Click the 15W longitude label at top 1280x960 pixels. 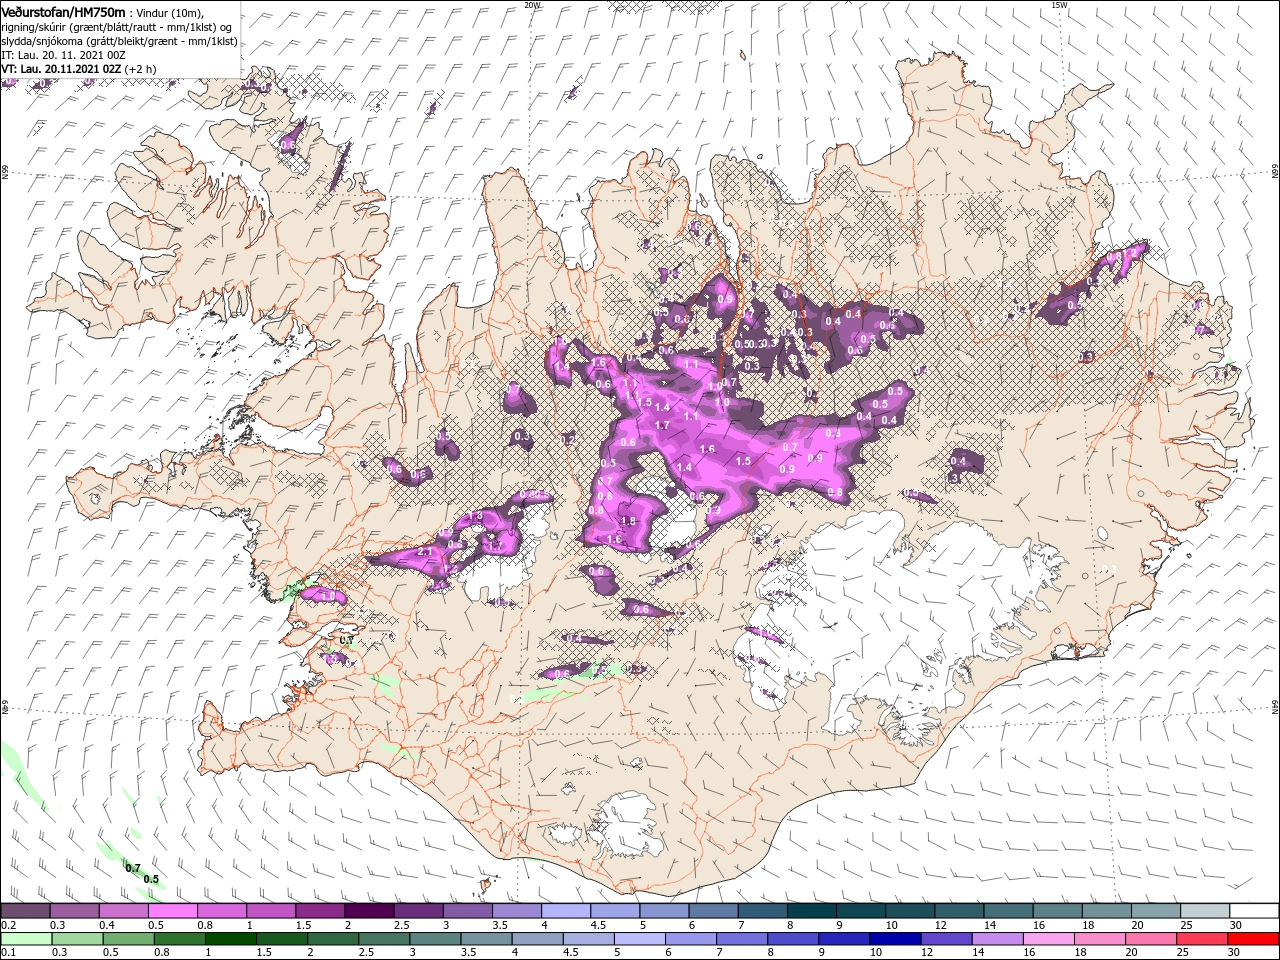1060,5
